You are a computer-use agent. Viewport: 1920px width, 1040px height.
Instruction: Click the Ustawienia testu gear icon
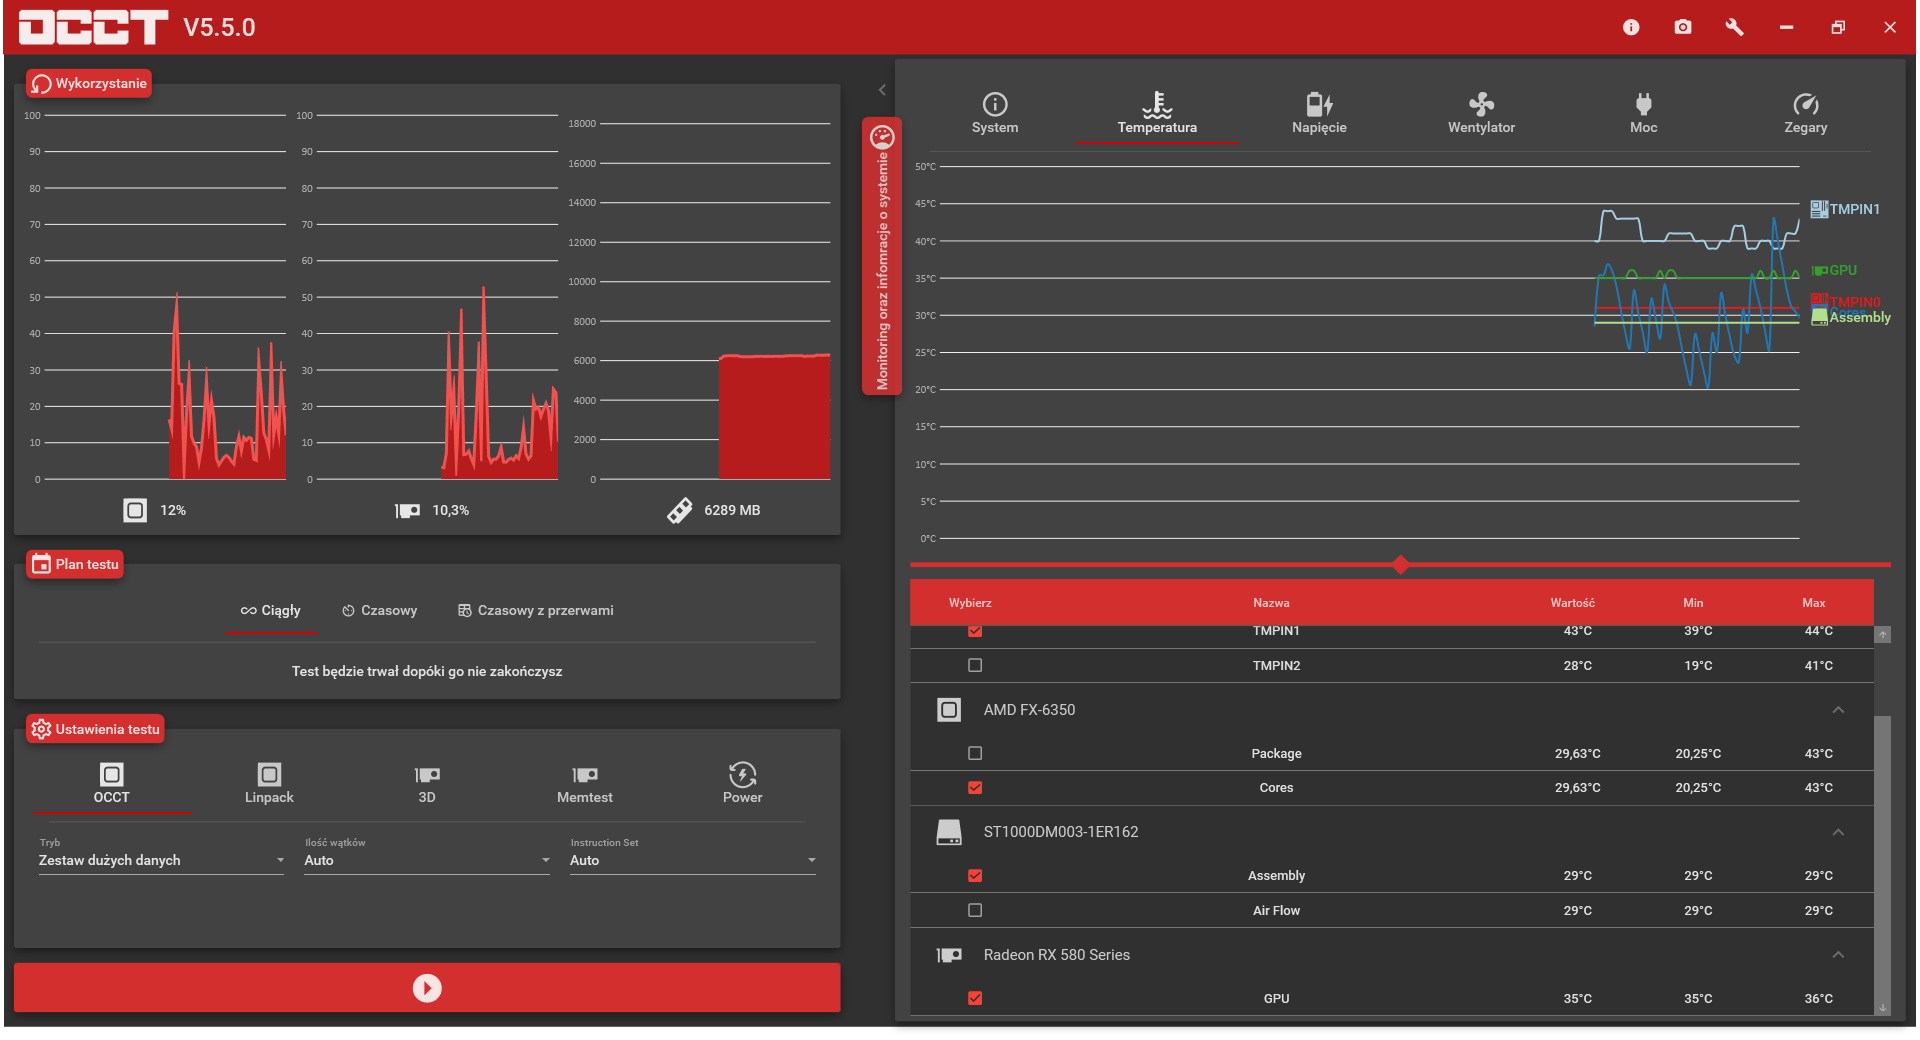(x=41, y=729)
